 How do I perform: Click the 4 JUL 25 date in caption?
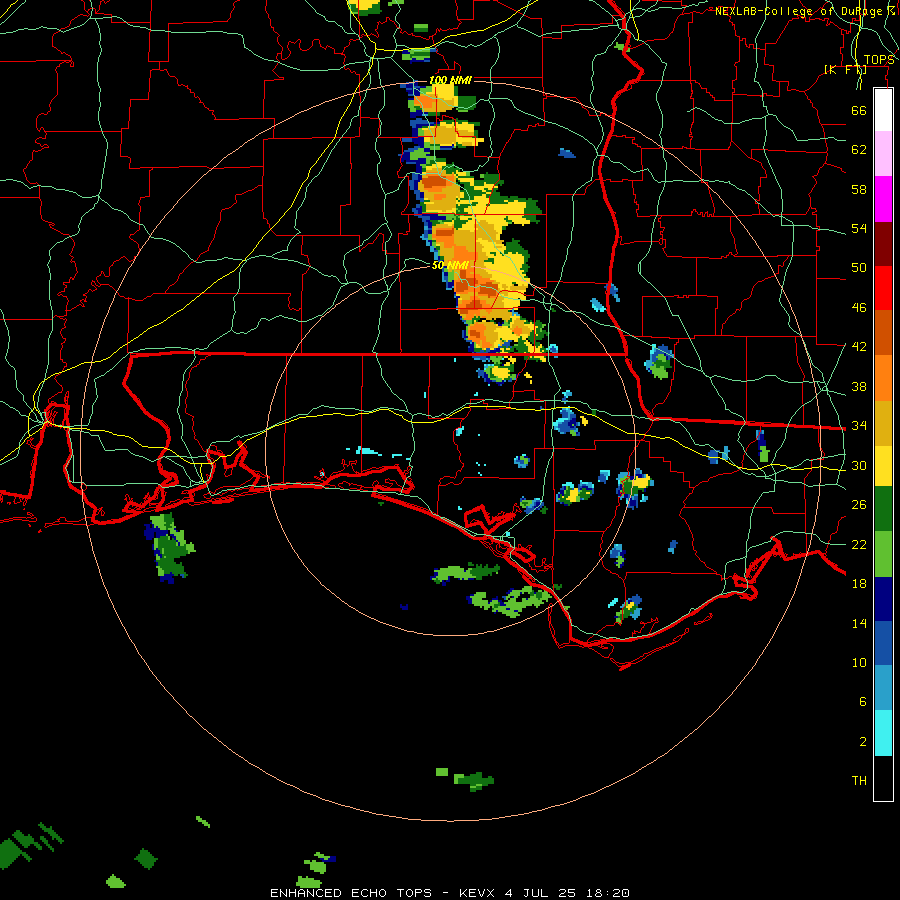pos(541,893)
